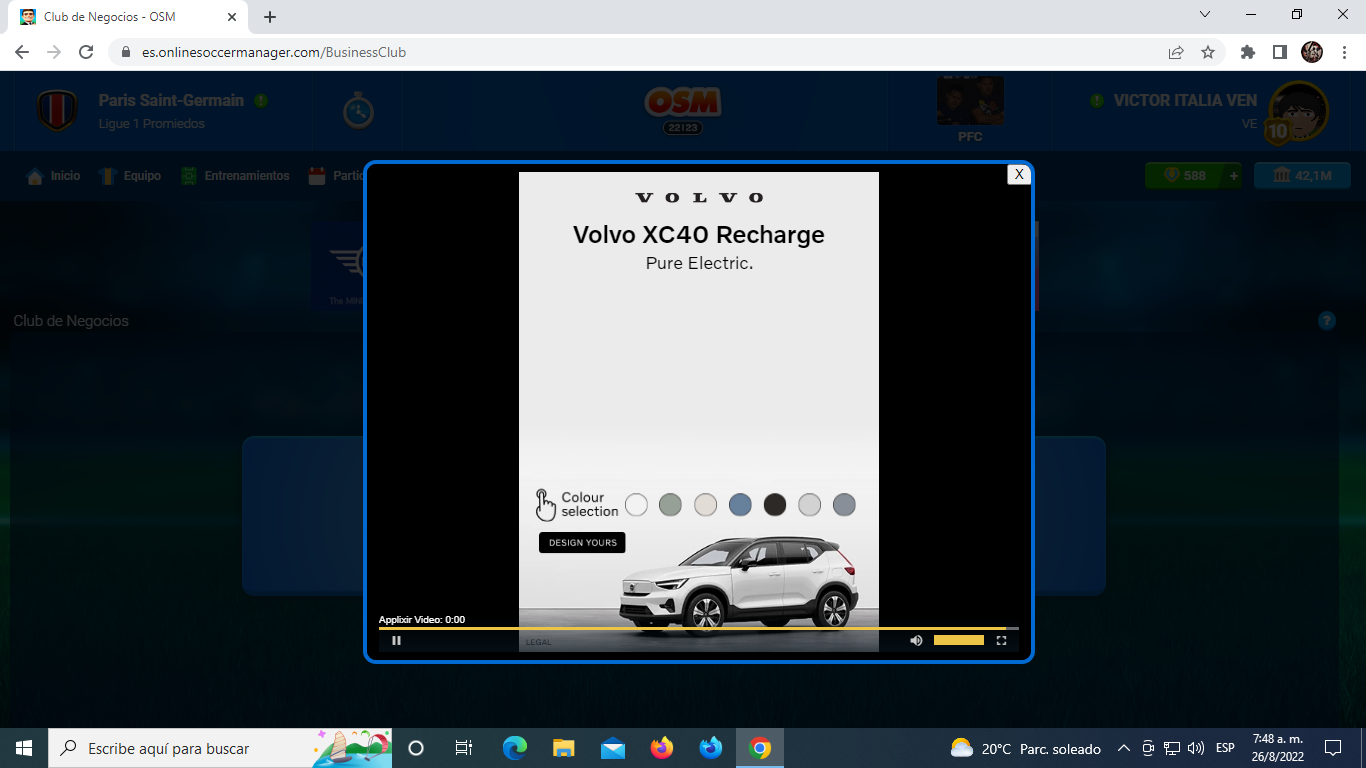Select the beige colour swatch
The height and width of the screenshot is (768, 1366).
(705, 505)
